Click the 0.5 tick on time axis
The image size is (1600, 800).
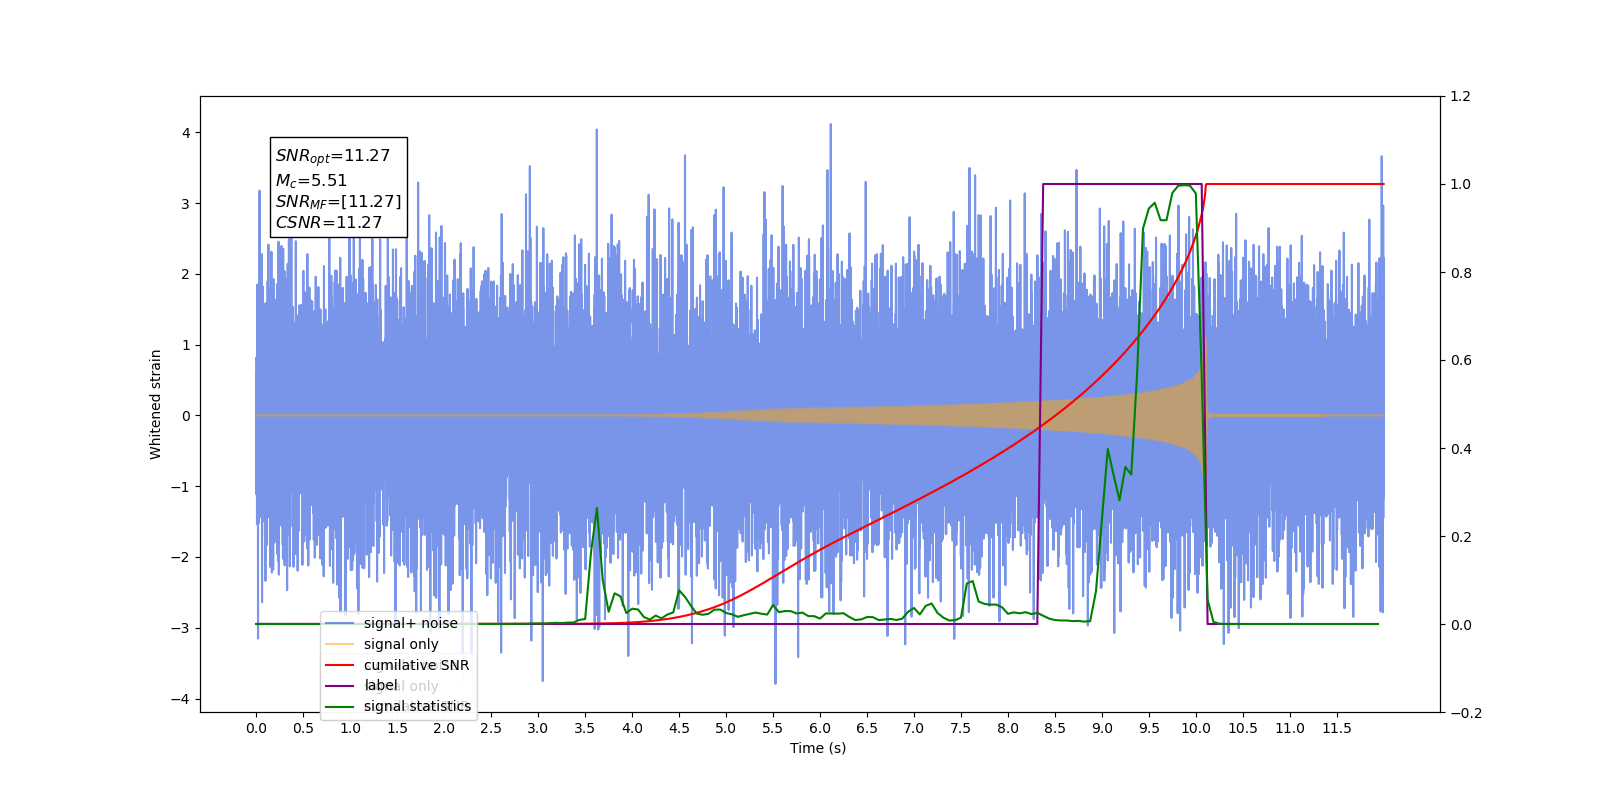[x=303, y=728]
